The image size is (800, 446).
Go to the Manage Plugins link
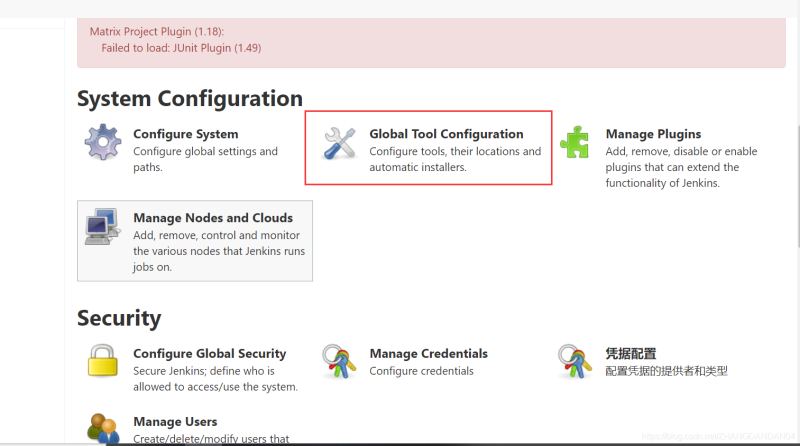(653, 134)
